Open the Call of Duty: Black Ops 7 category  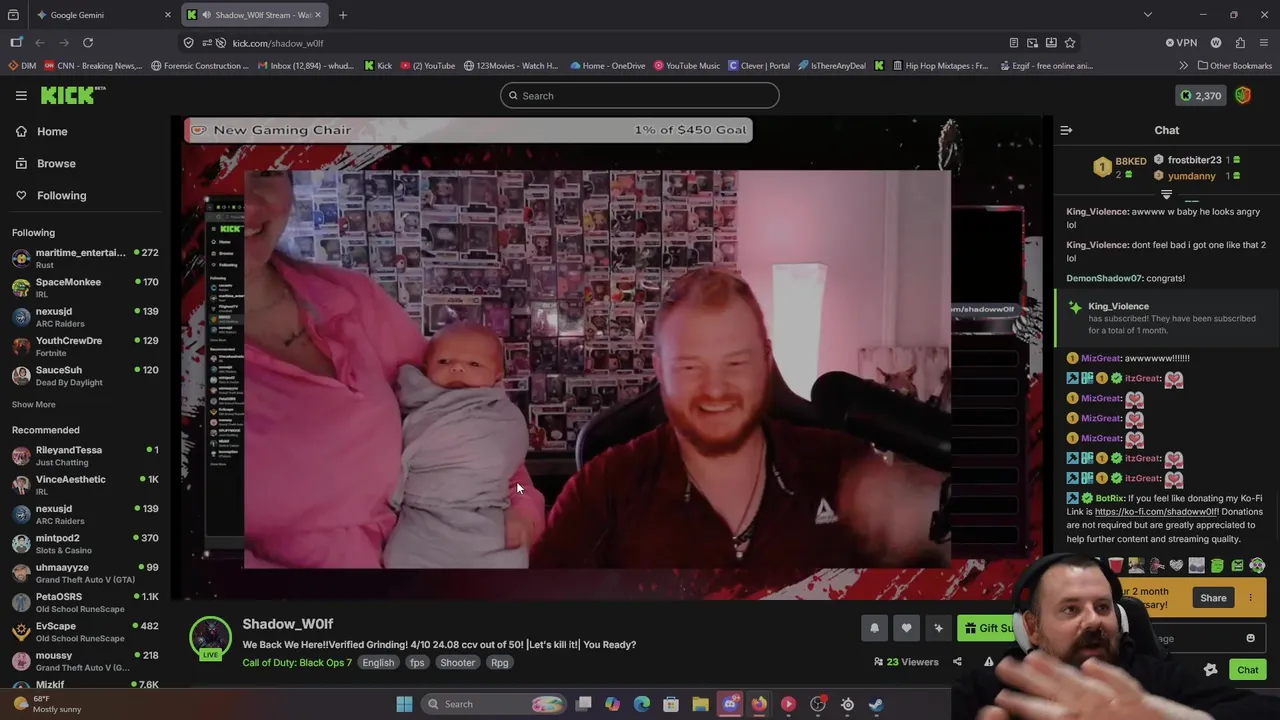(x=297, y=662)
